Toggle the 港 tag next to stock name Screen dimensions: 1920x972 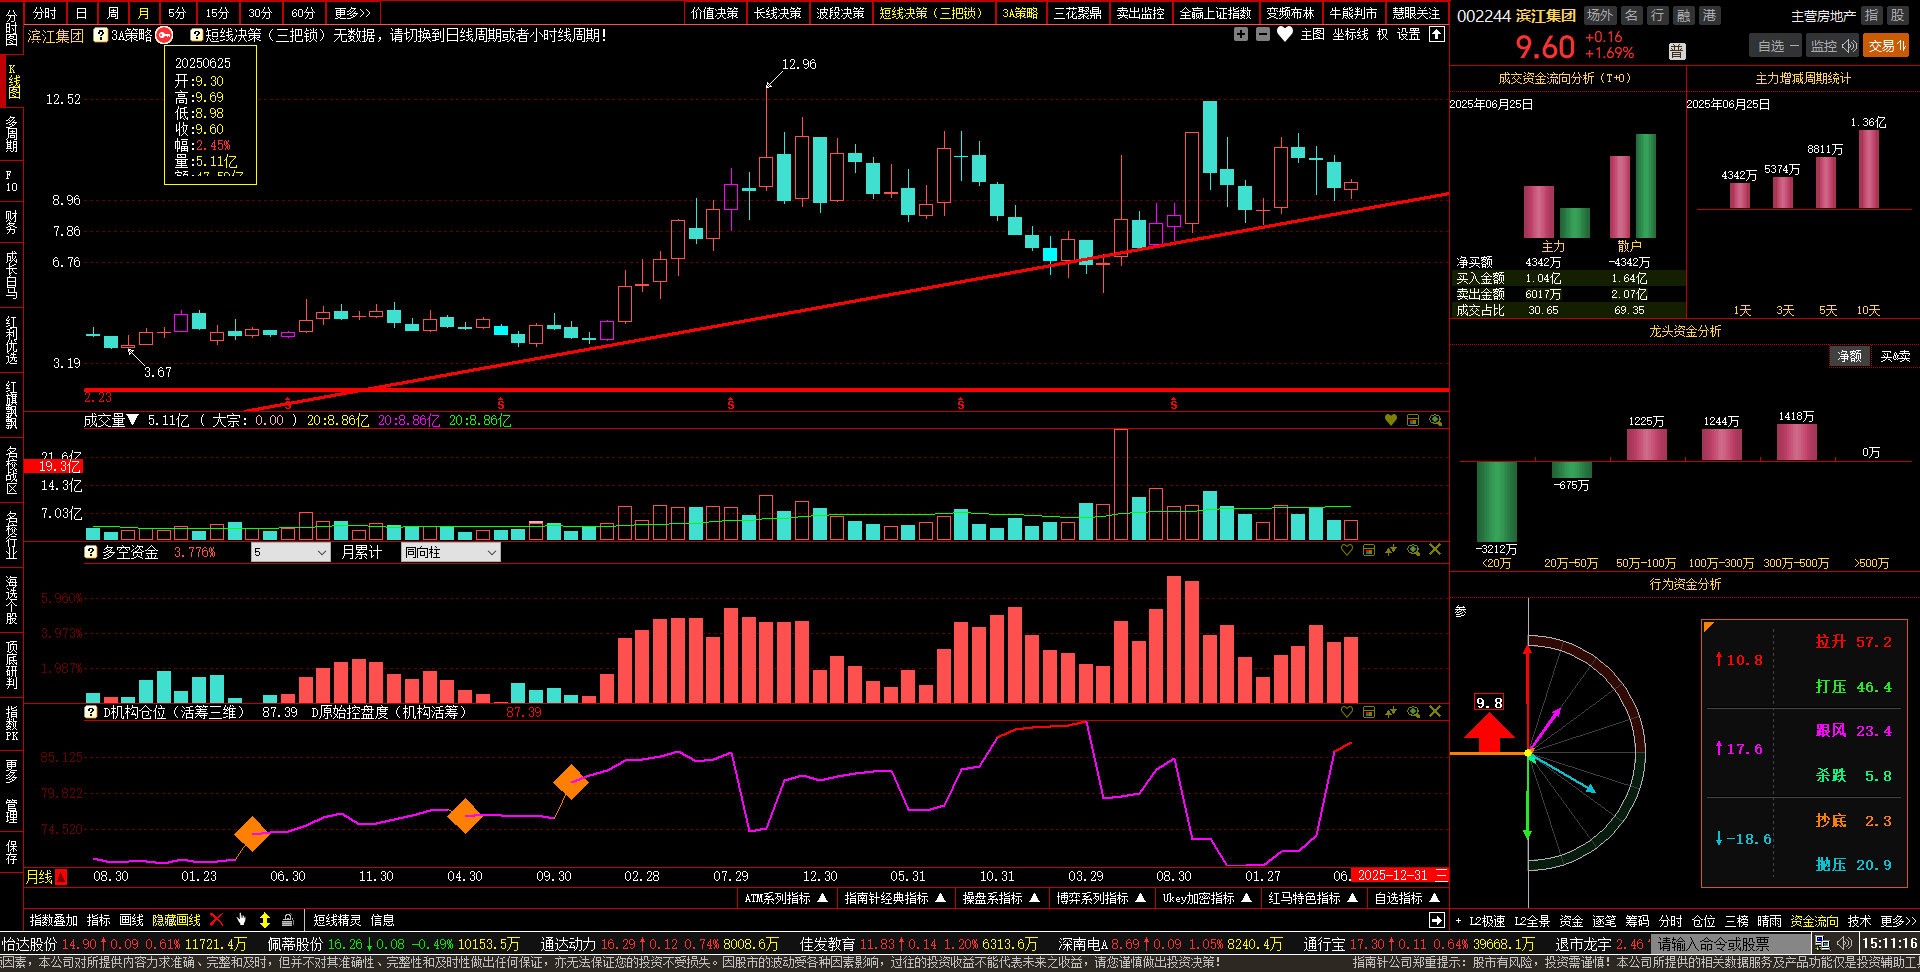click(1710, 15)
